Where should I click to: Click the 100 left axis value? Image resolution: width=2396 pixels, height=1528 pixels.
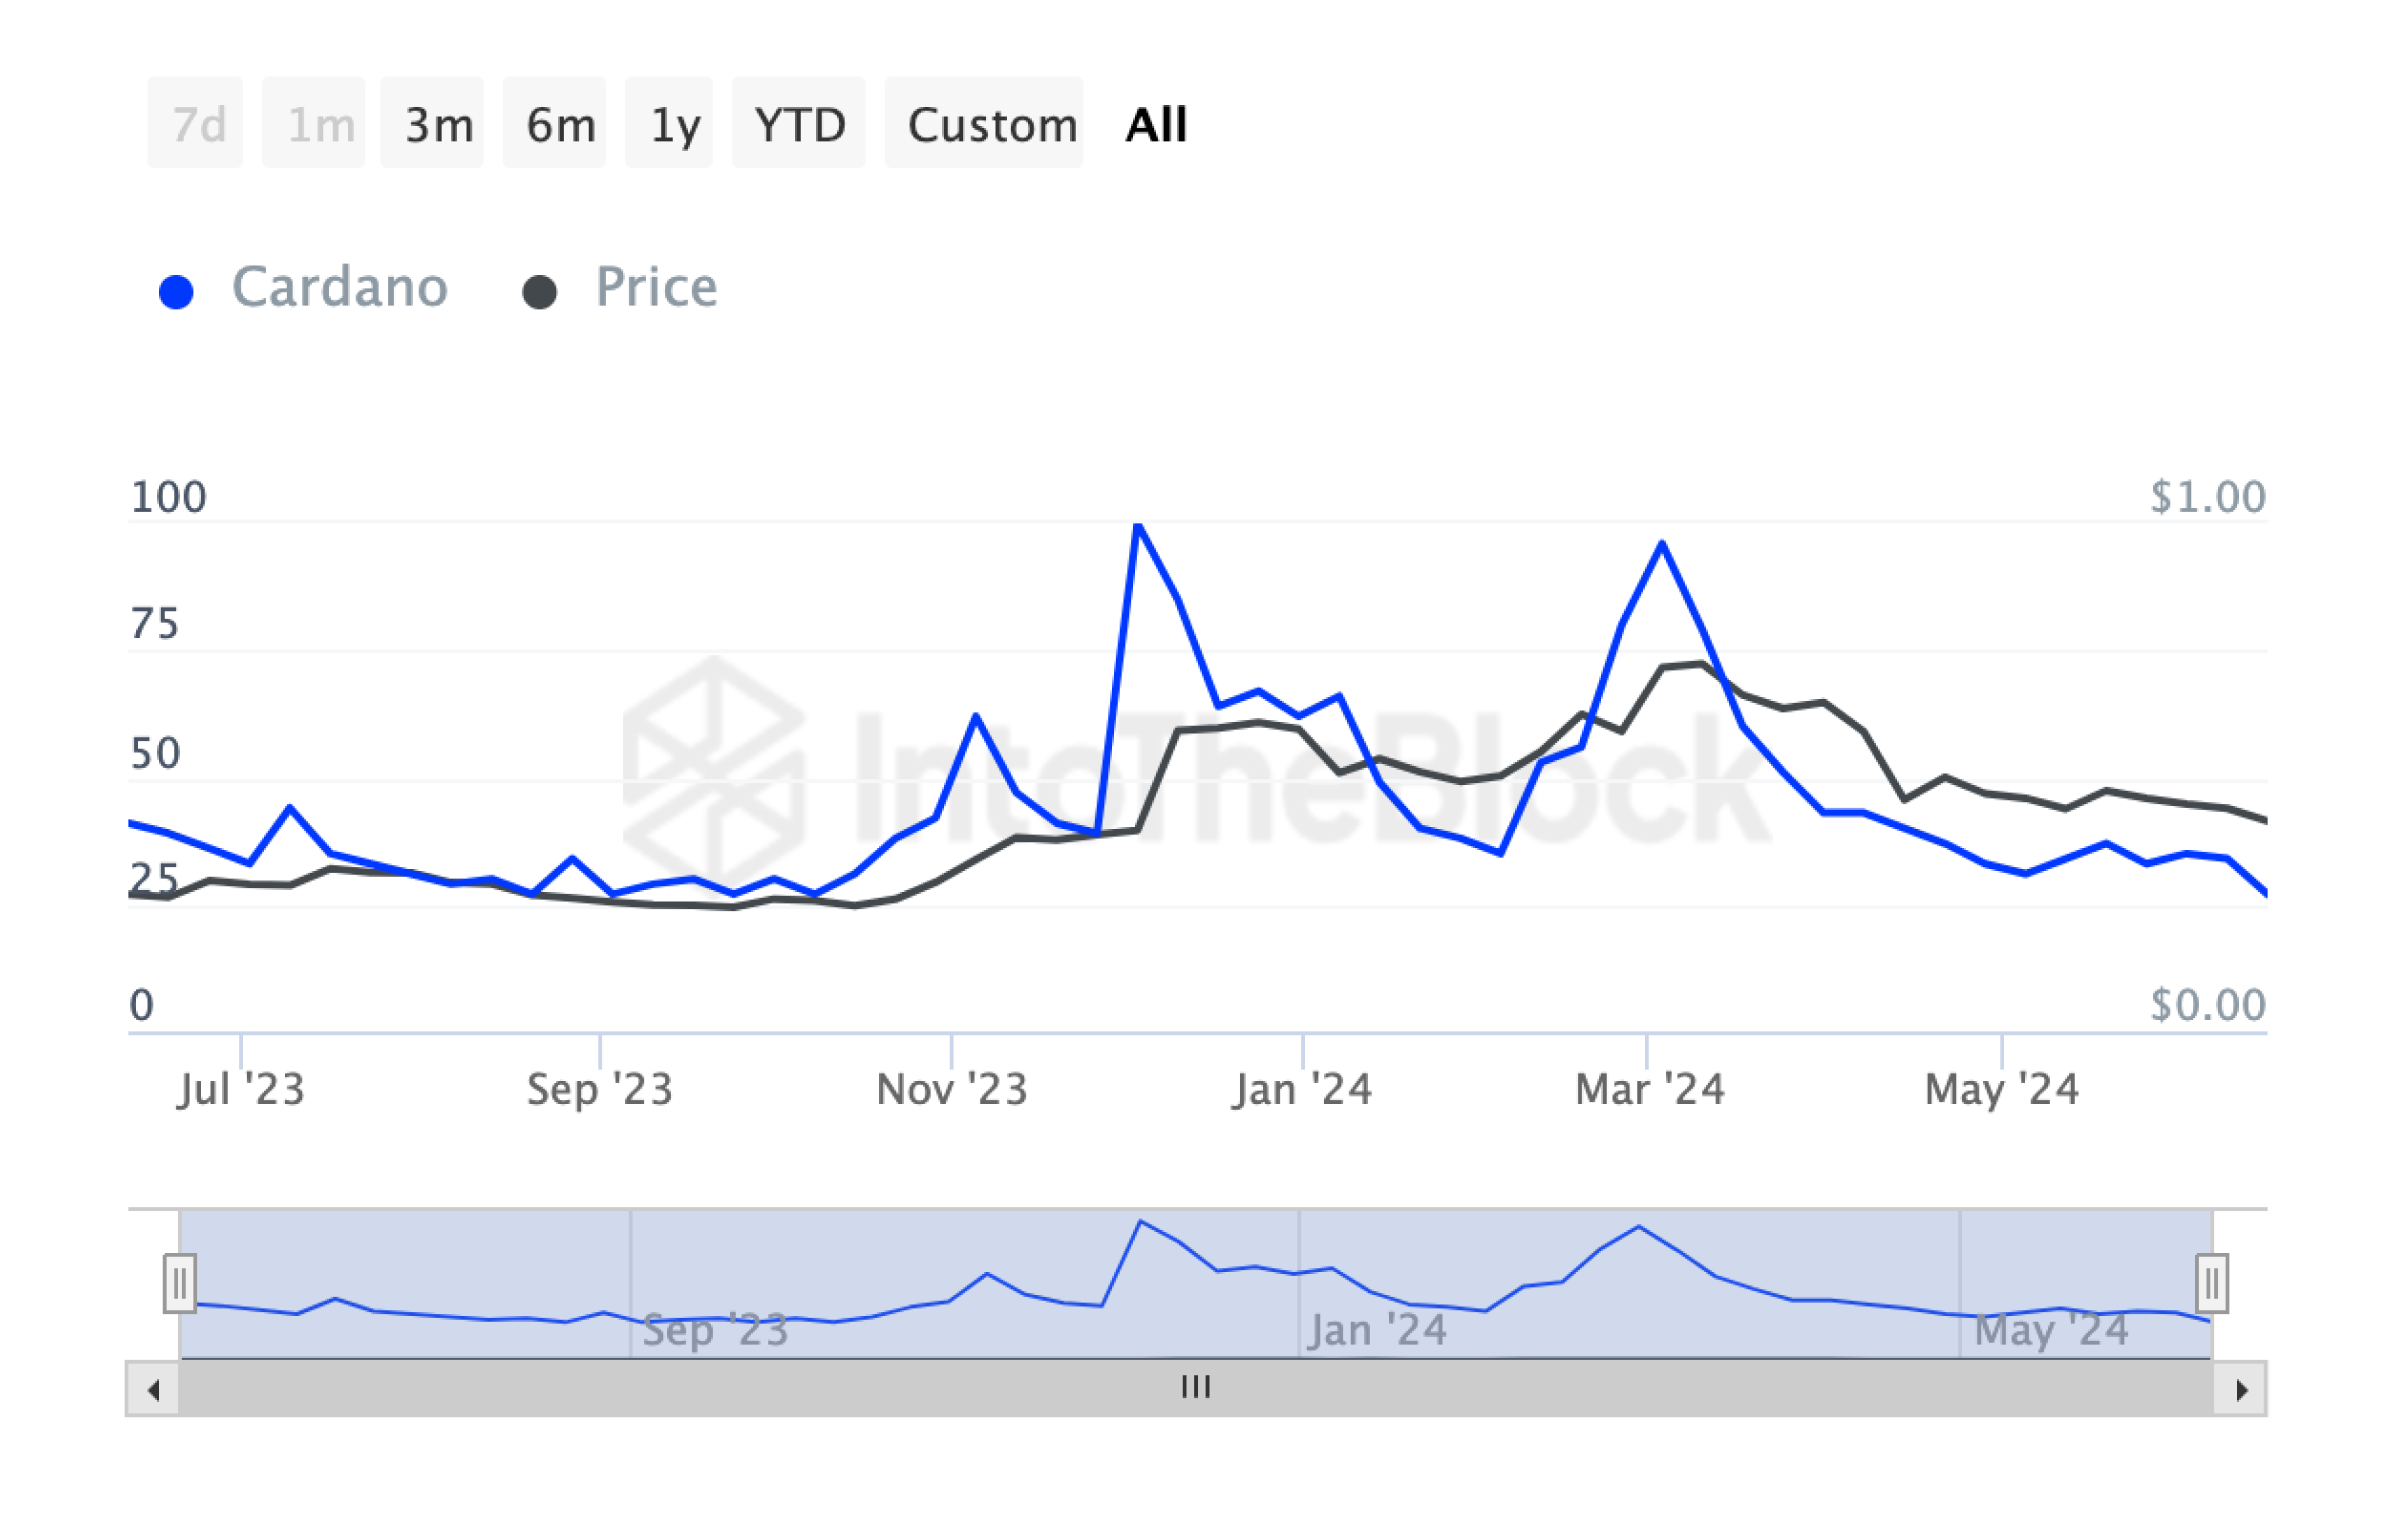pos(168,497)
